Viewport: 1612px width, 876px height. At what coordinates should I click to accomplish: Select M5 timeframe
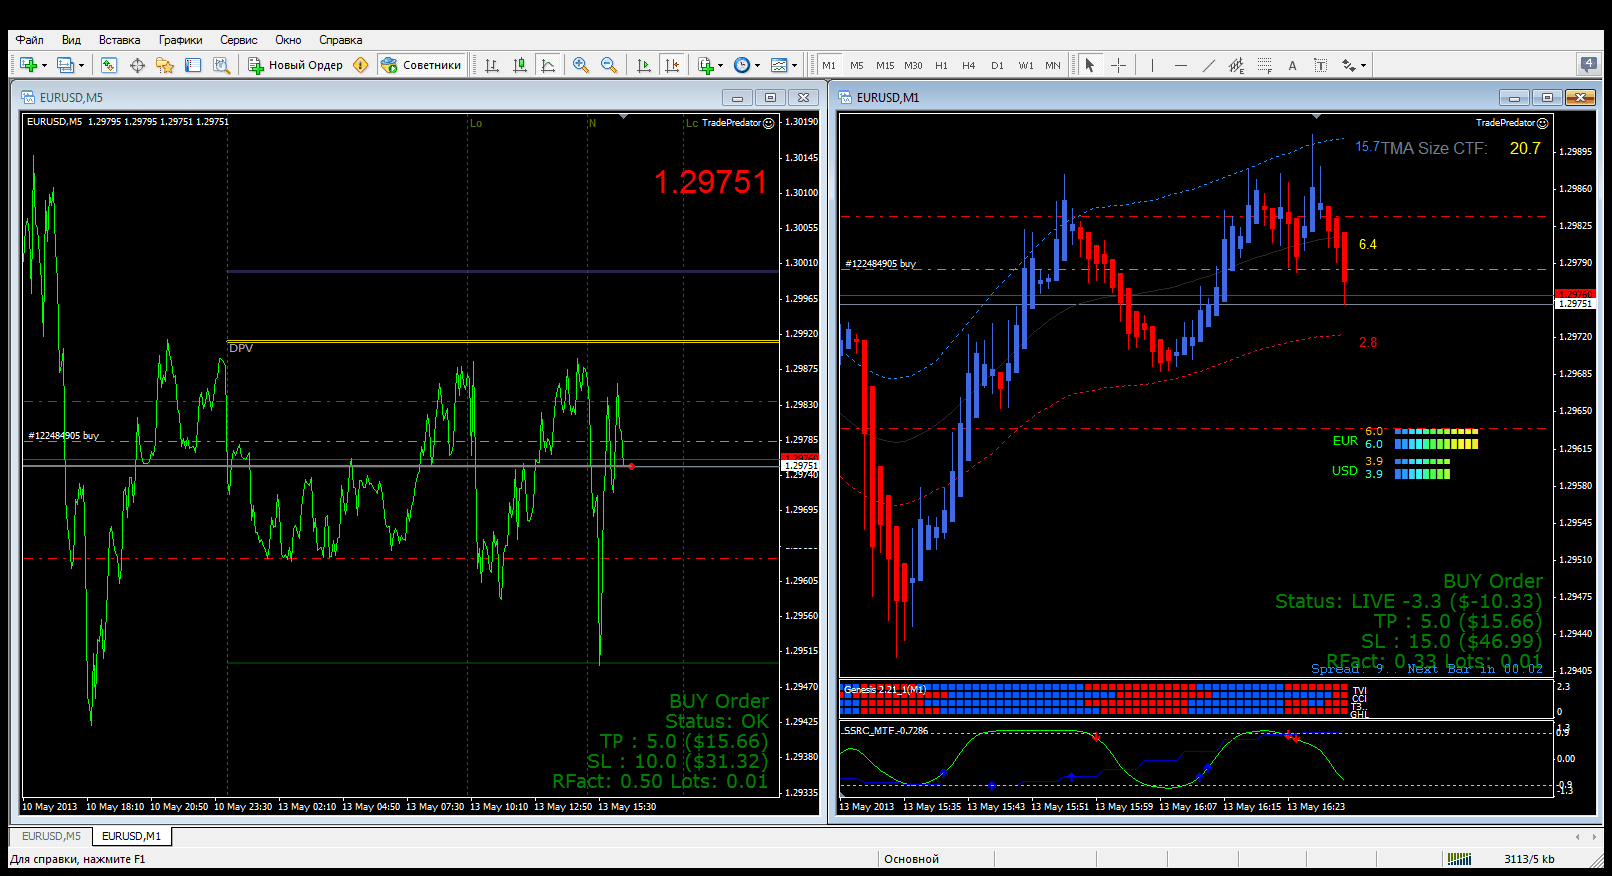[857, 65]
